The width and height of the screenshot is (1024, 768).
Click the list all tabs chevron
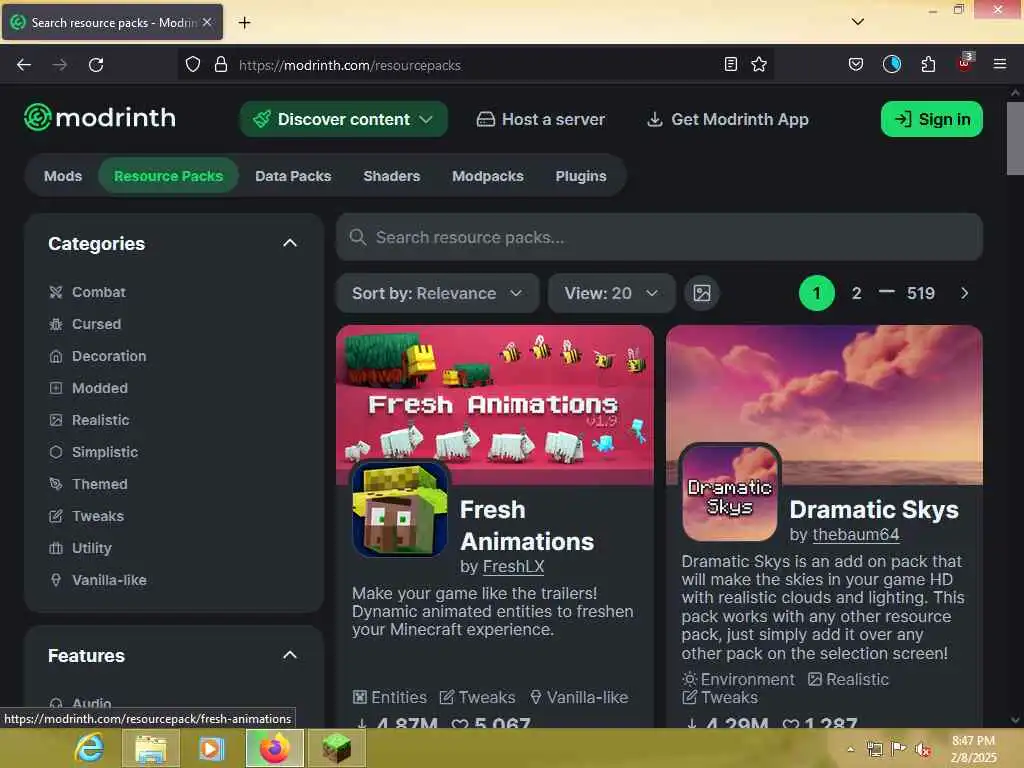coord(857,22)
